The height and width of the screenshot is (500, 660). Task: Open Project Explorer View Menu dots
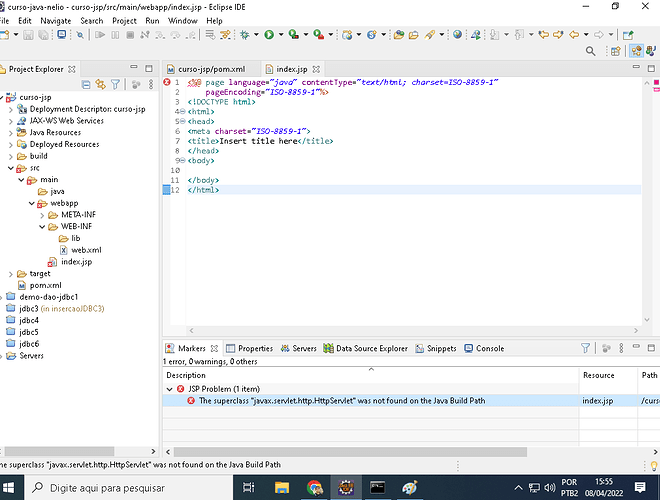[151, 85]
